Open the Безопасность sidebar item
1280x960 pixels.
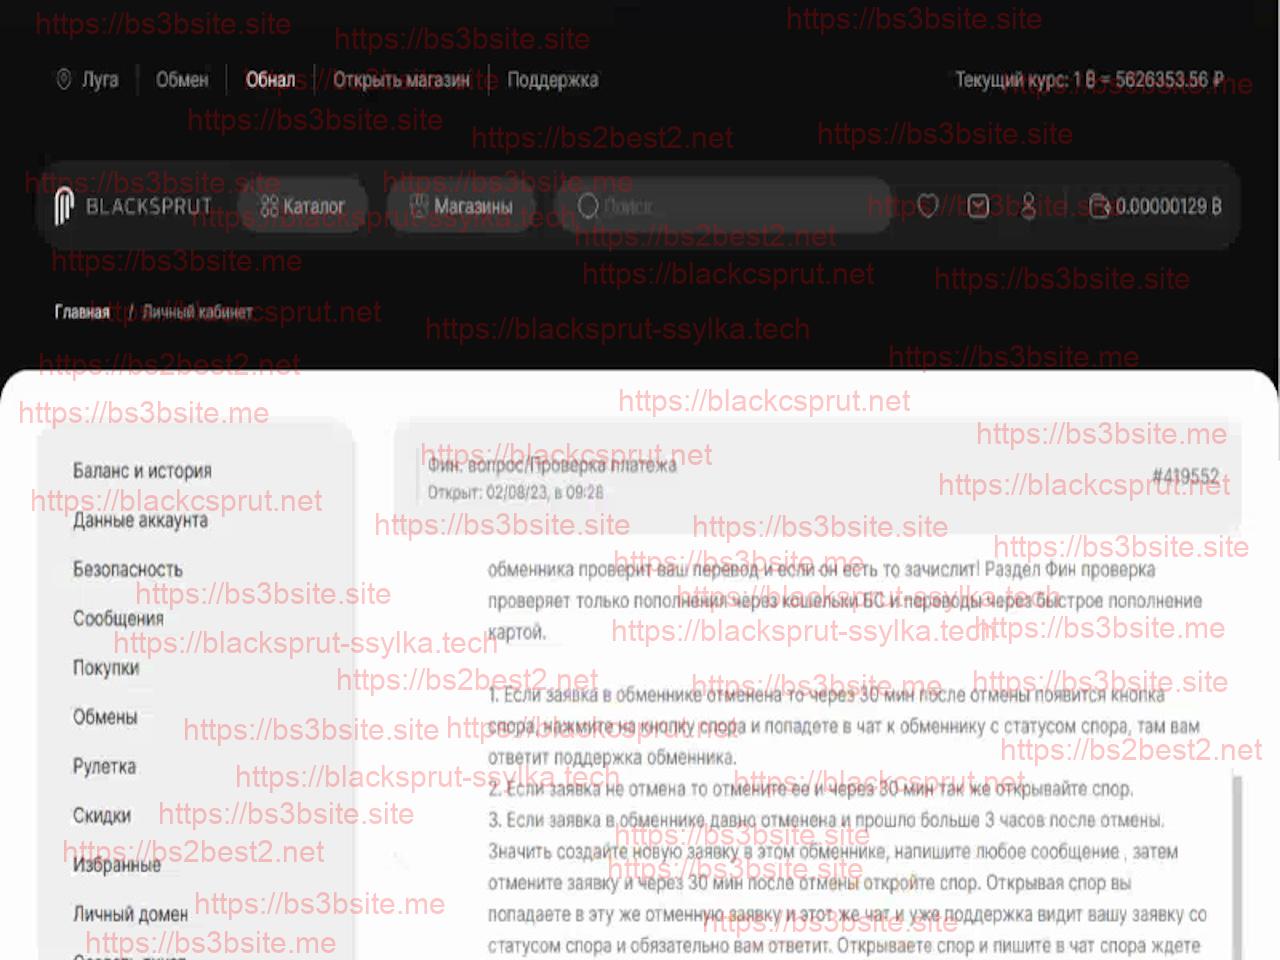[127, 569]
